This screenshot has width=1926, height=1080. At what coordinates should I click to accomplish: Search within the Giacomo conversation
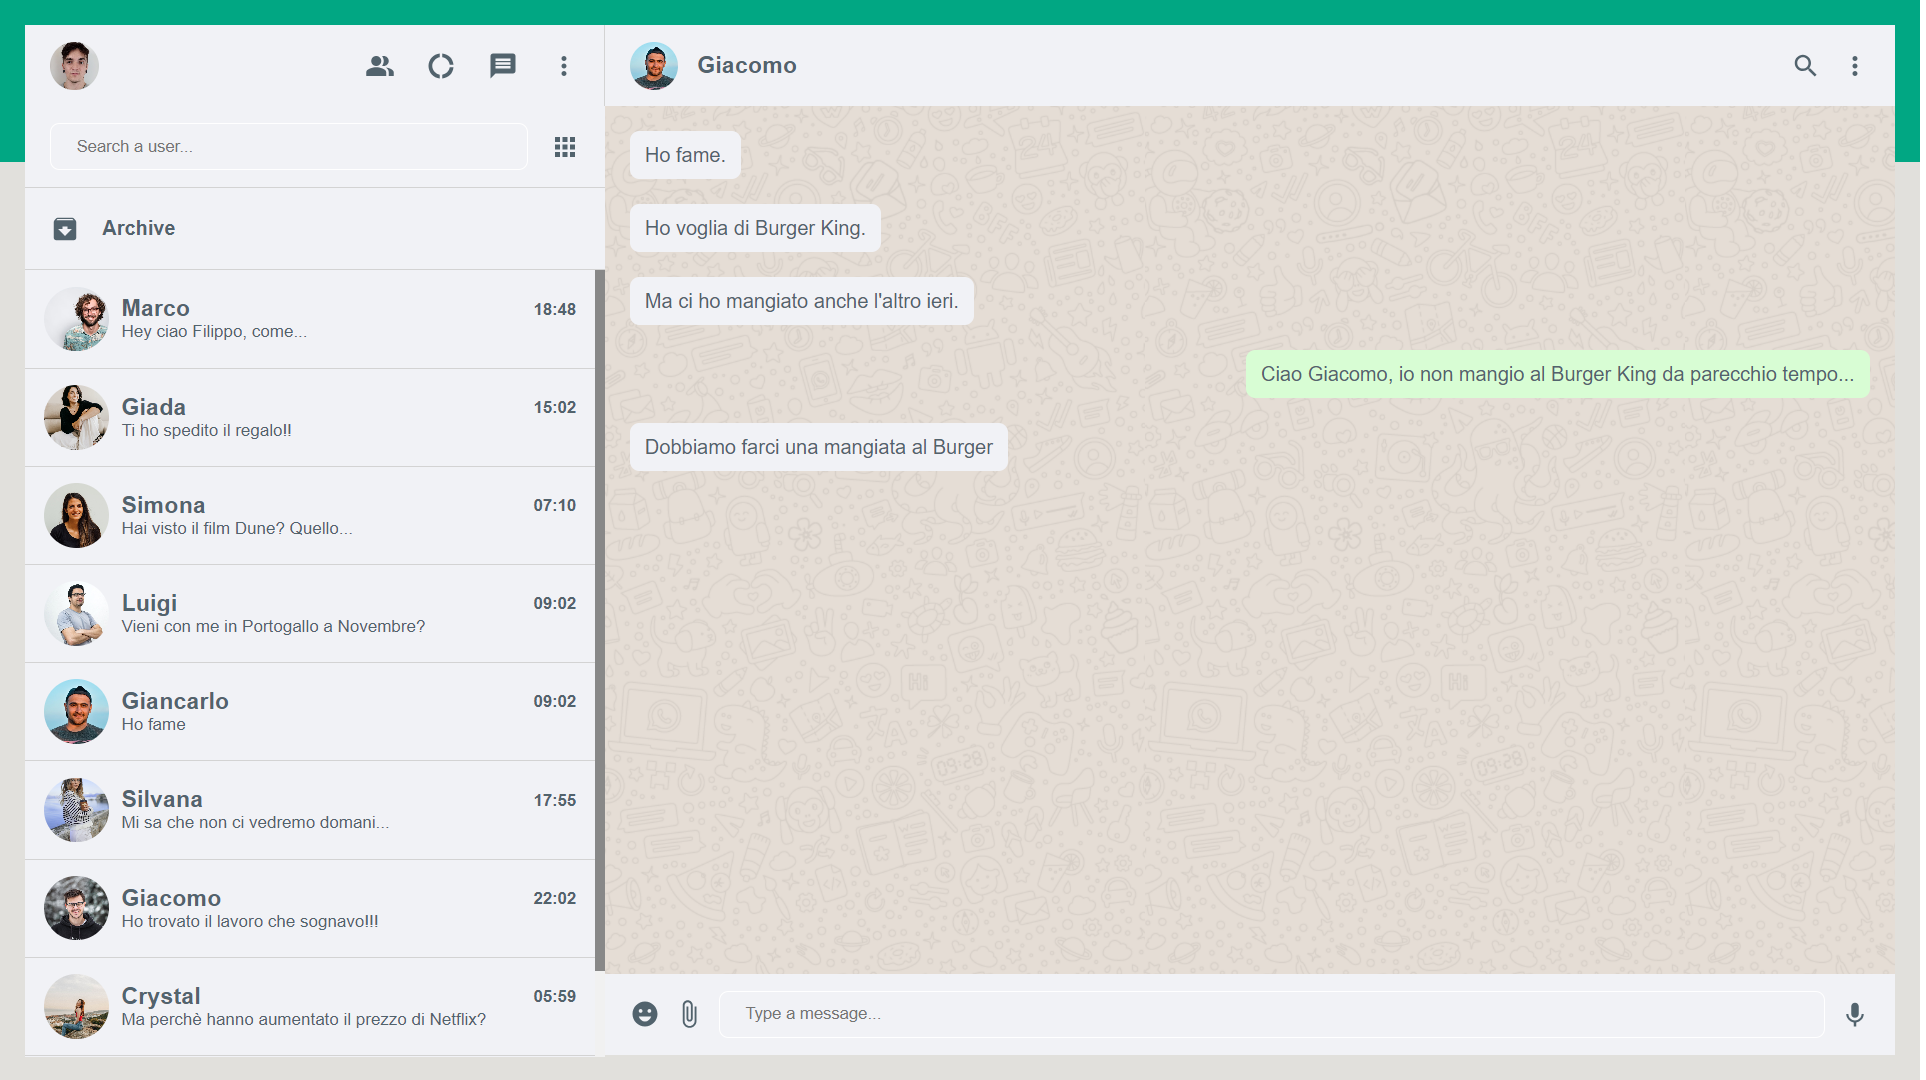pos(1805,65)
